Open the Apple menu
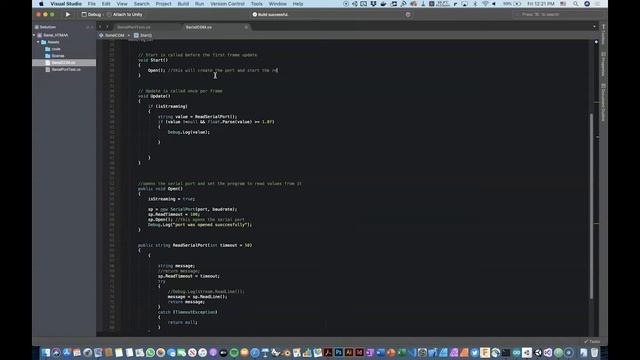Image resolution: width=640 pixels, height=360 pixels. click(41, 4)
